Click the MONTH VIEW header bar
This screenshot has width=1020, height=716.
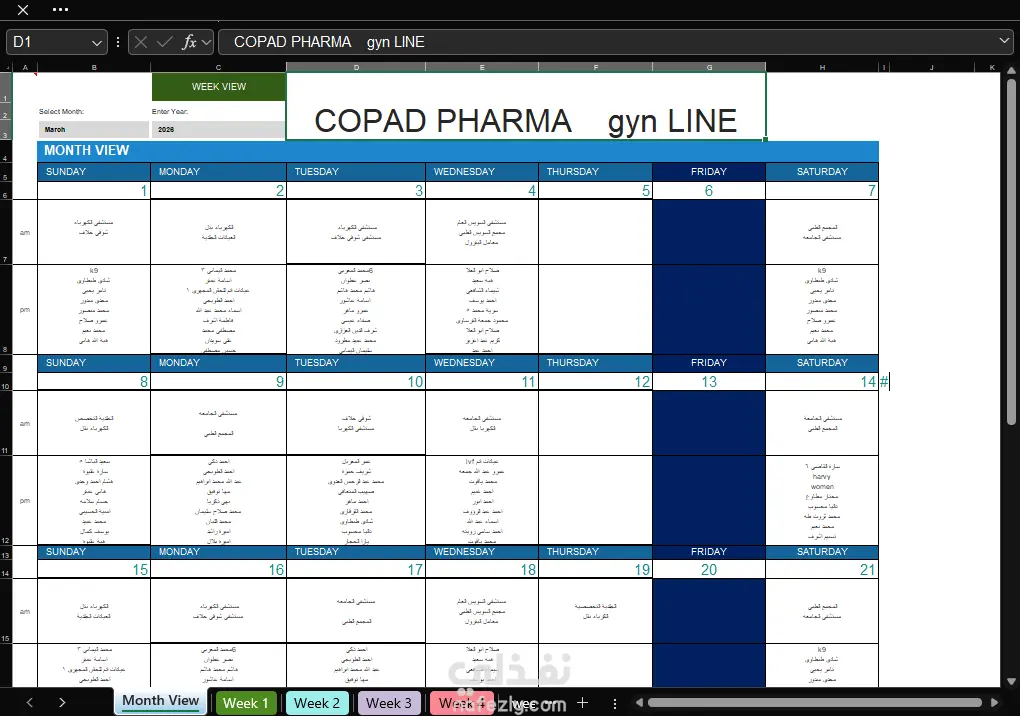coord(458,151)
